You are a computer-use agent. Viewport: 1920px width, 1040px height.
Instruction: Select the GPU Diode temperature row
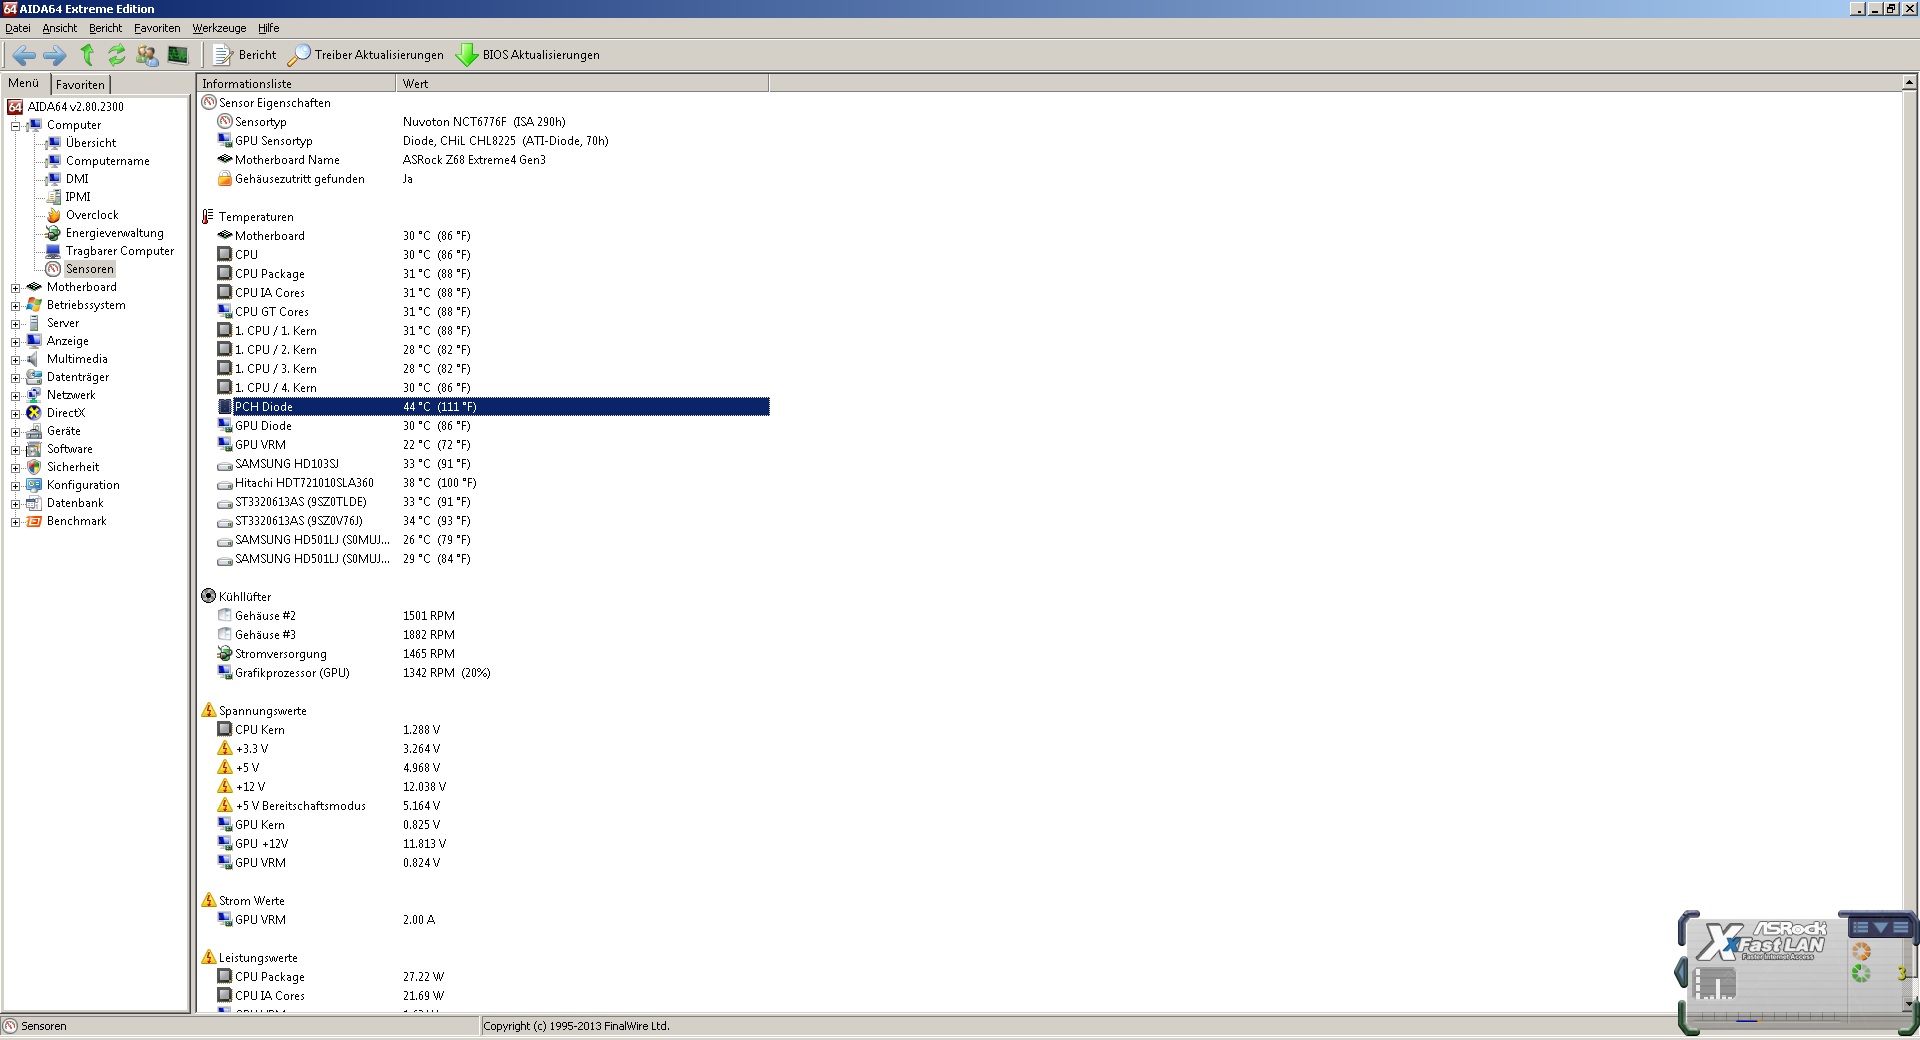coord(493,426)
